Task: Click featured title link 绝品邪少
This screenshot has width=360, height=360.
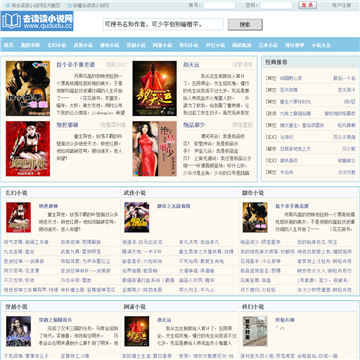Action: [x=194, y=125]
